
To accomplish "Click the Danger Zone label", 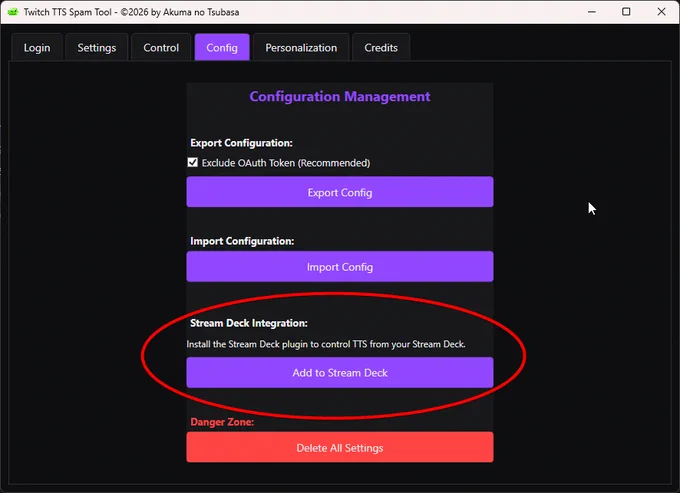I will click(222, 422).
